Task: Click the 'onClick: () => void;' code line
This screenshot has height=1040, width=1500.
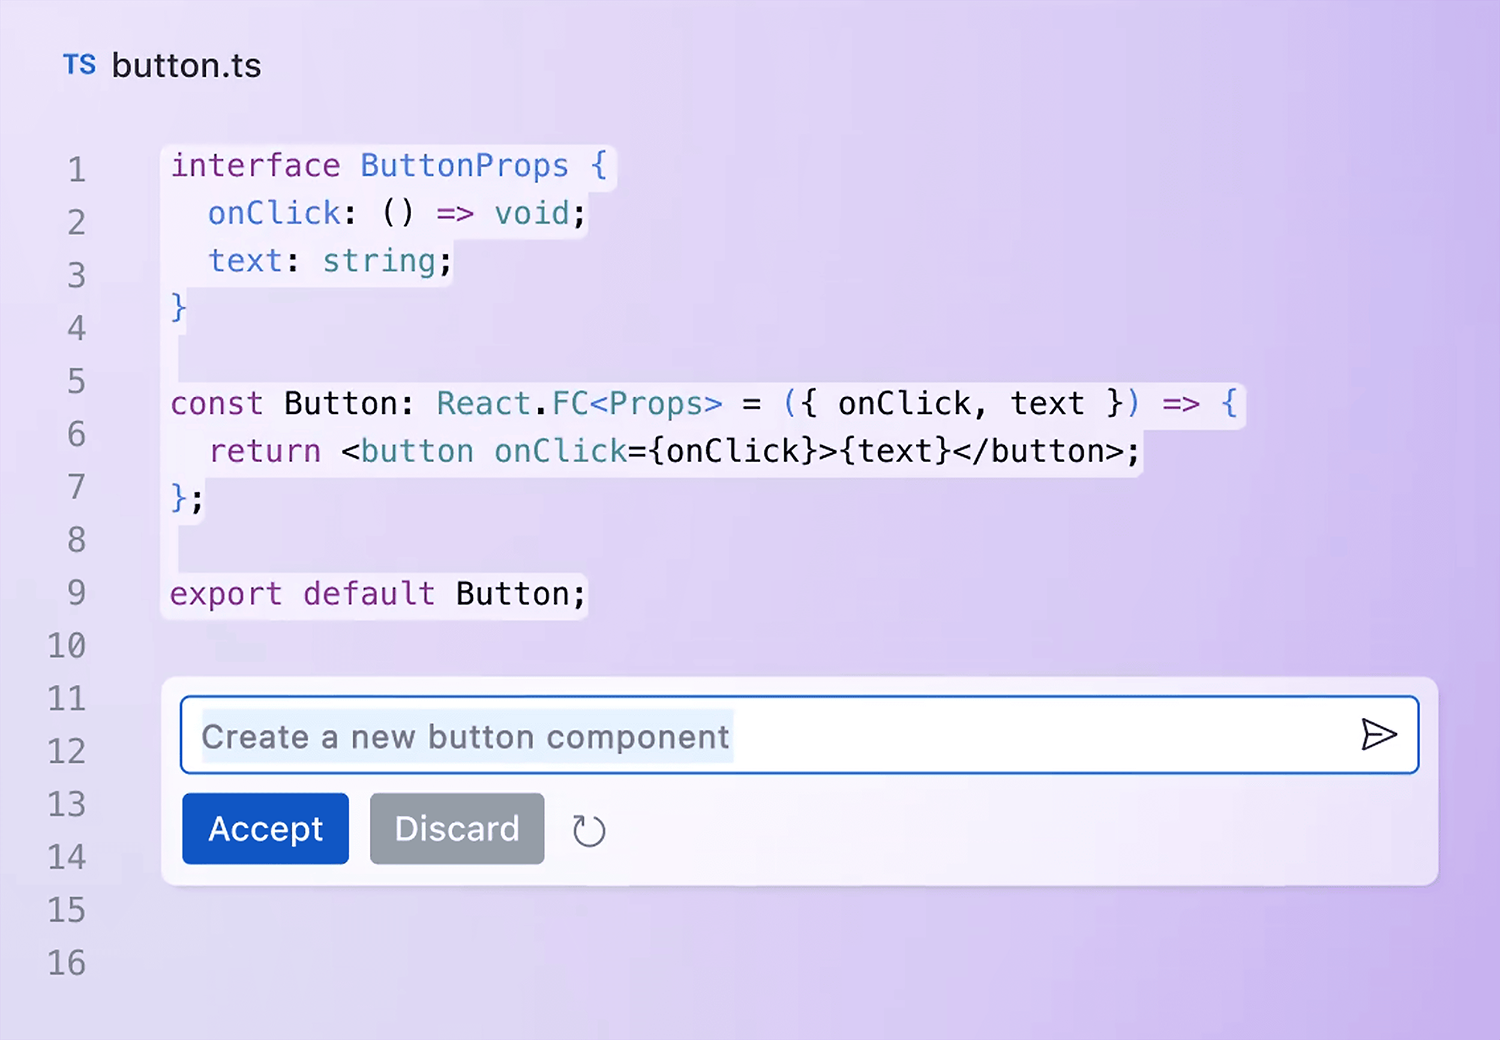Action: [x=396, y=213]
